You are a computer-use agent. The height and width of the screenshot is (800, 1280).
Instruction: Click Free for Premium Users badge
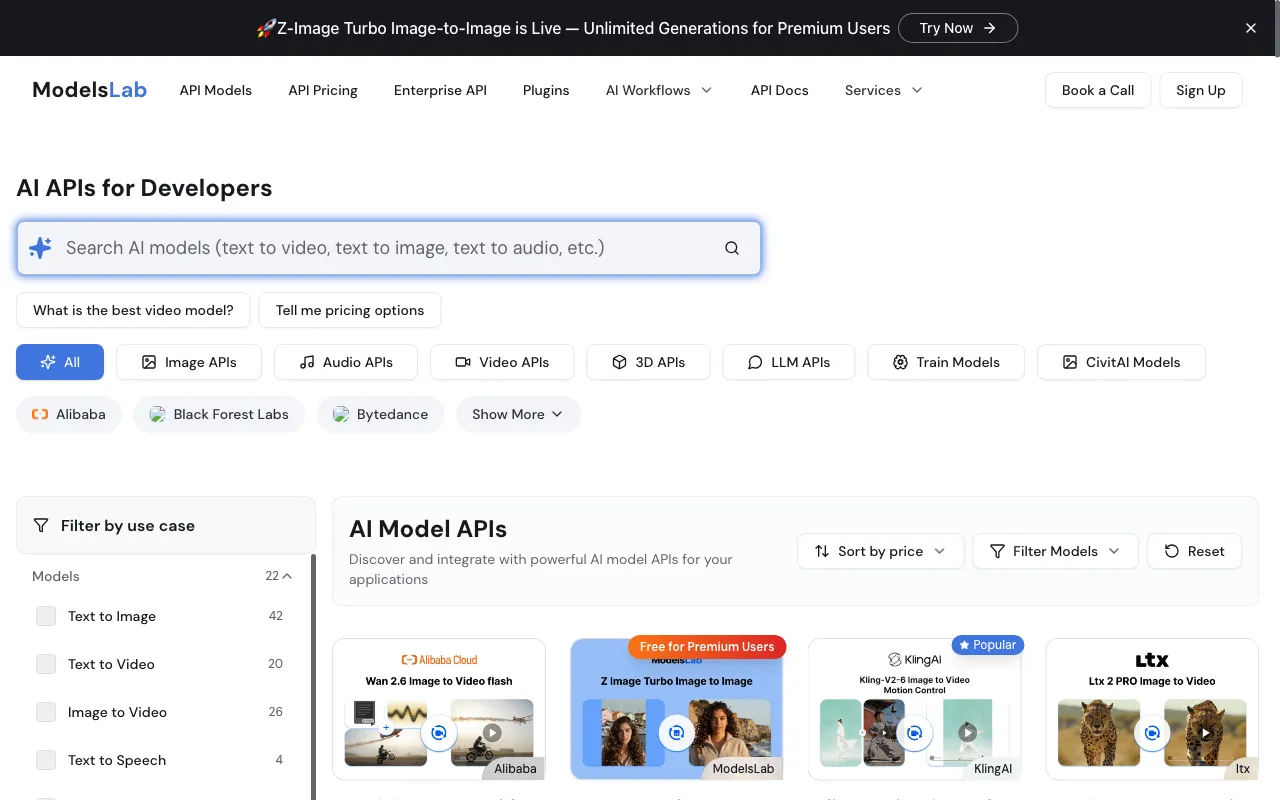(x=707, y=647)
